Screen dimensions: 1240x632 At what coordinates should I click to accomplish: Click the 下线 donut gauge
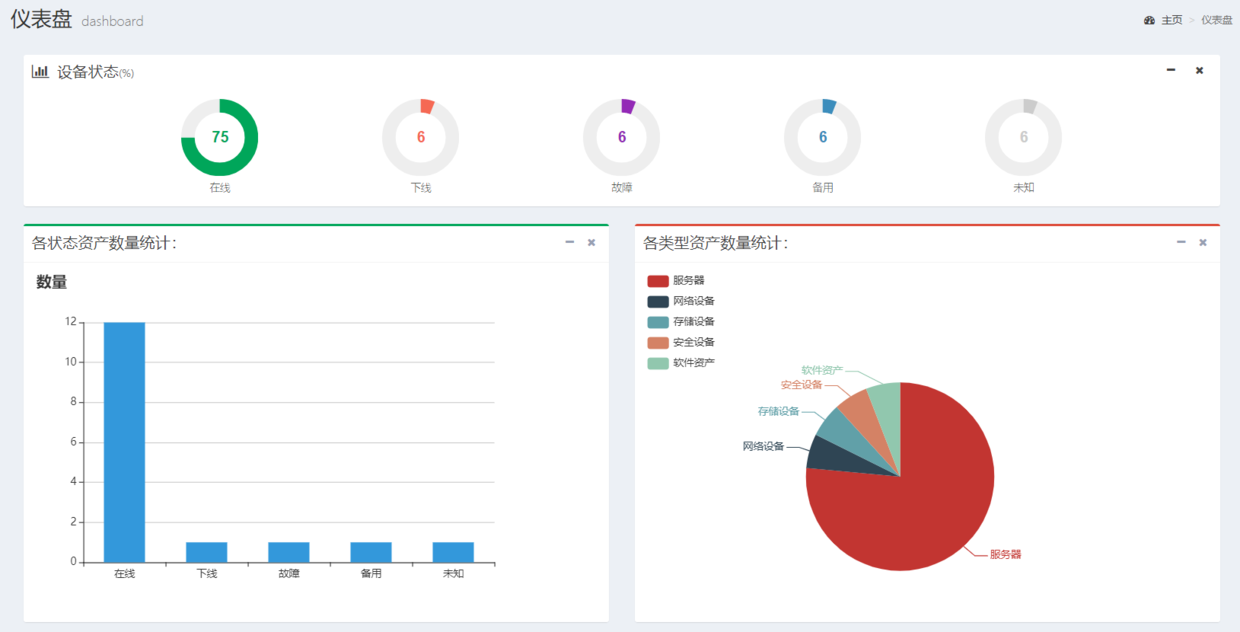[421, 138]
